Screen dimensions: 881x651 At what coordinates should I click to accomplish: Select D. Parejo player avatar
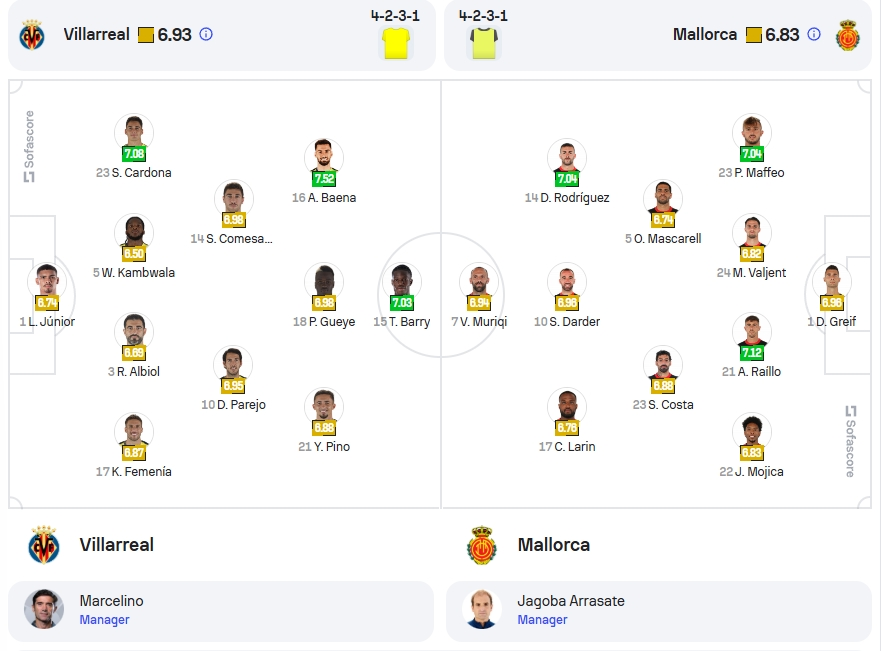(x=233, y=363)
